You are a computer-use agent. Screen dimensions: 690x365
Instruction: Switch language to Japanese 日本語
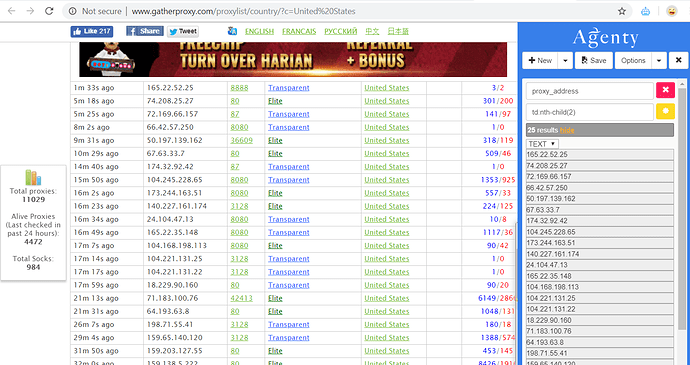pyautogui.click(x=398, y=31)
